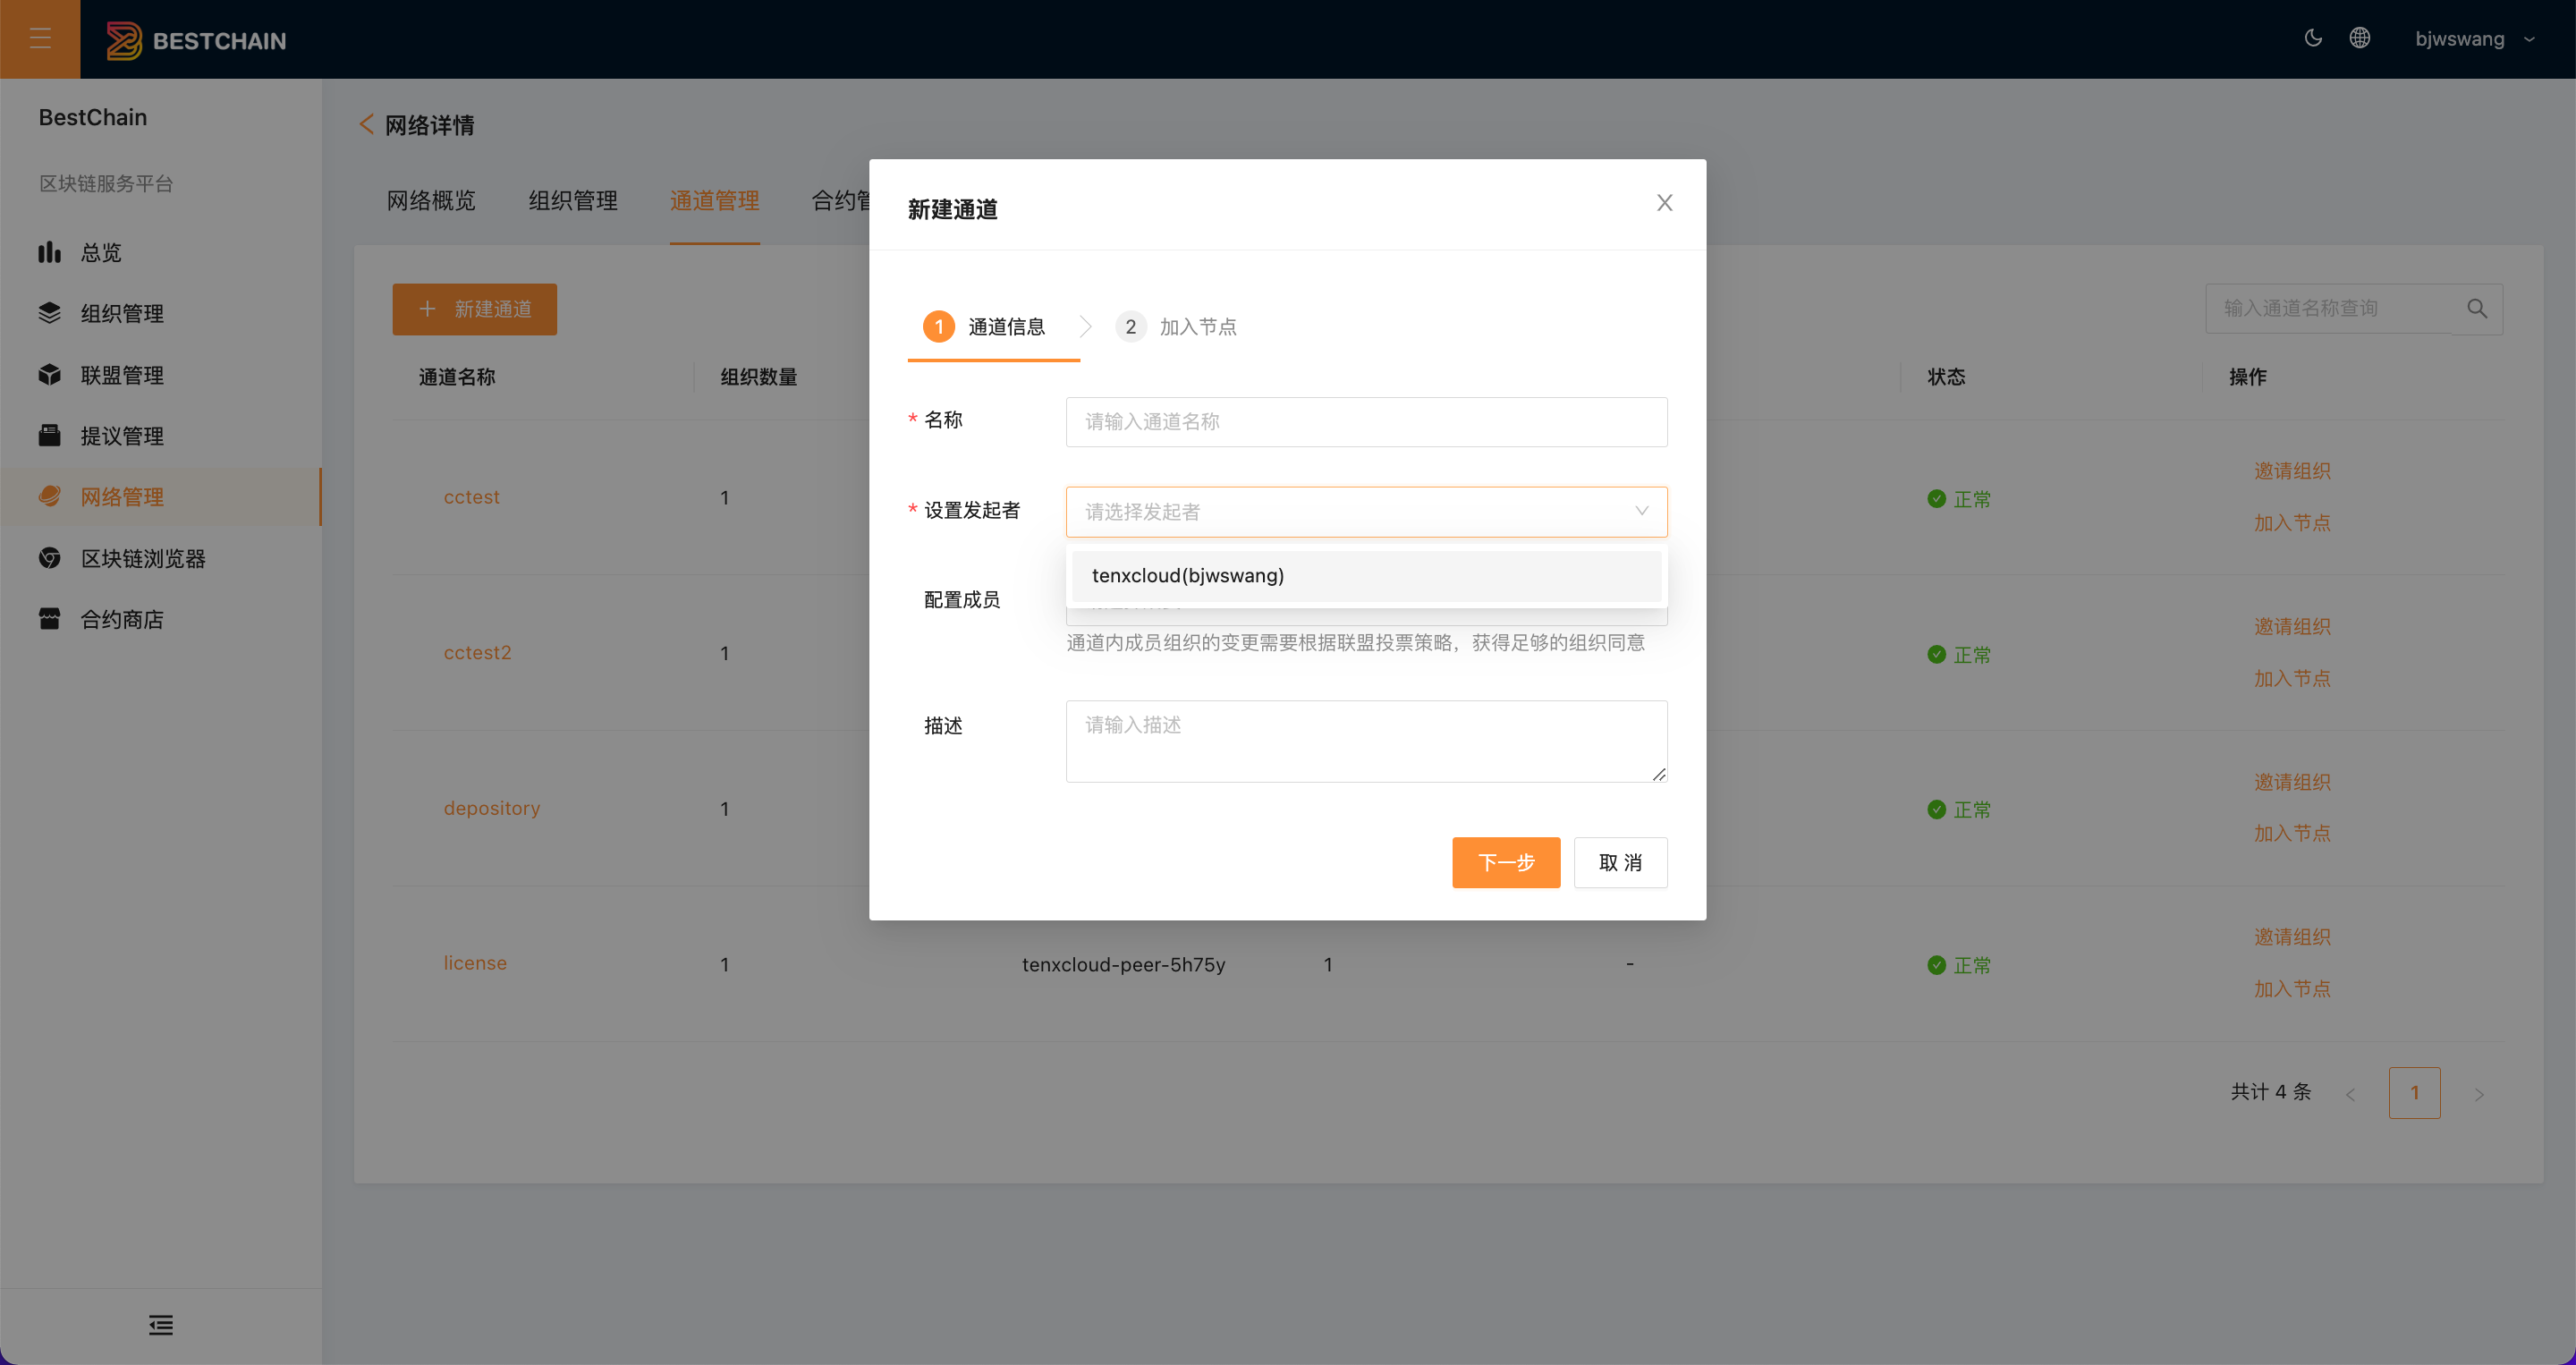Toggle dark mode moon icon
The image size is (2576, 1365).
[x=2313, y=38]
